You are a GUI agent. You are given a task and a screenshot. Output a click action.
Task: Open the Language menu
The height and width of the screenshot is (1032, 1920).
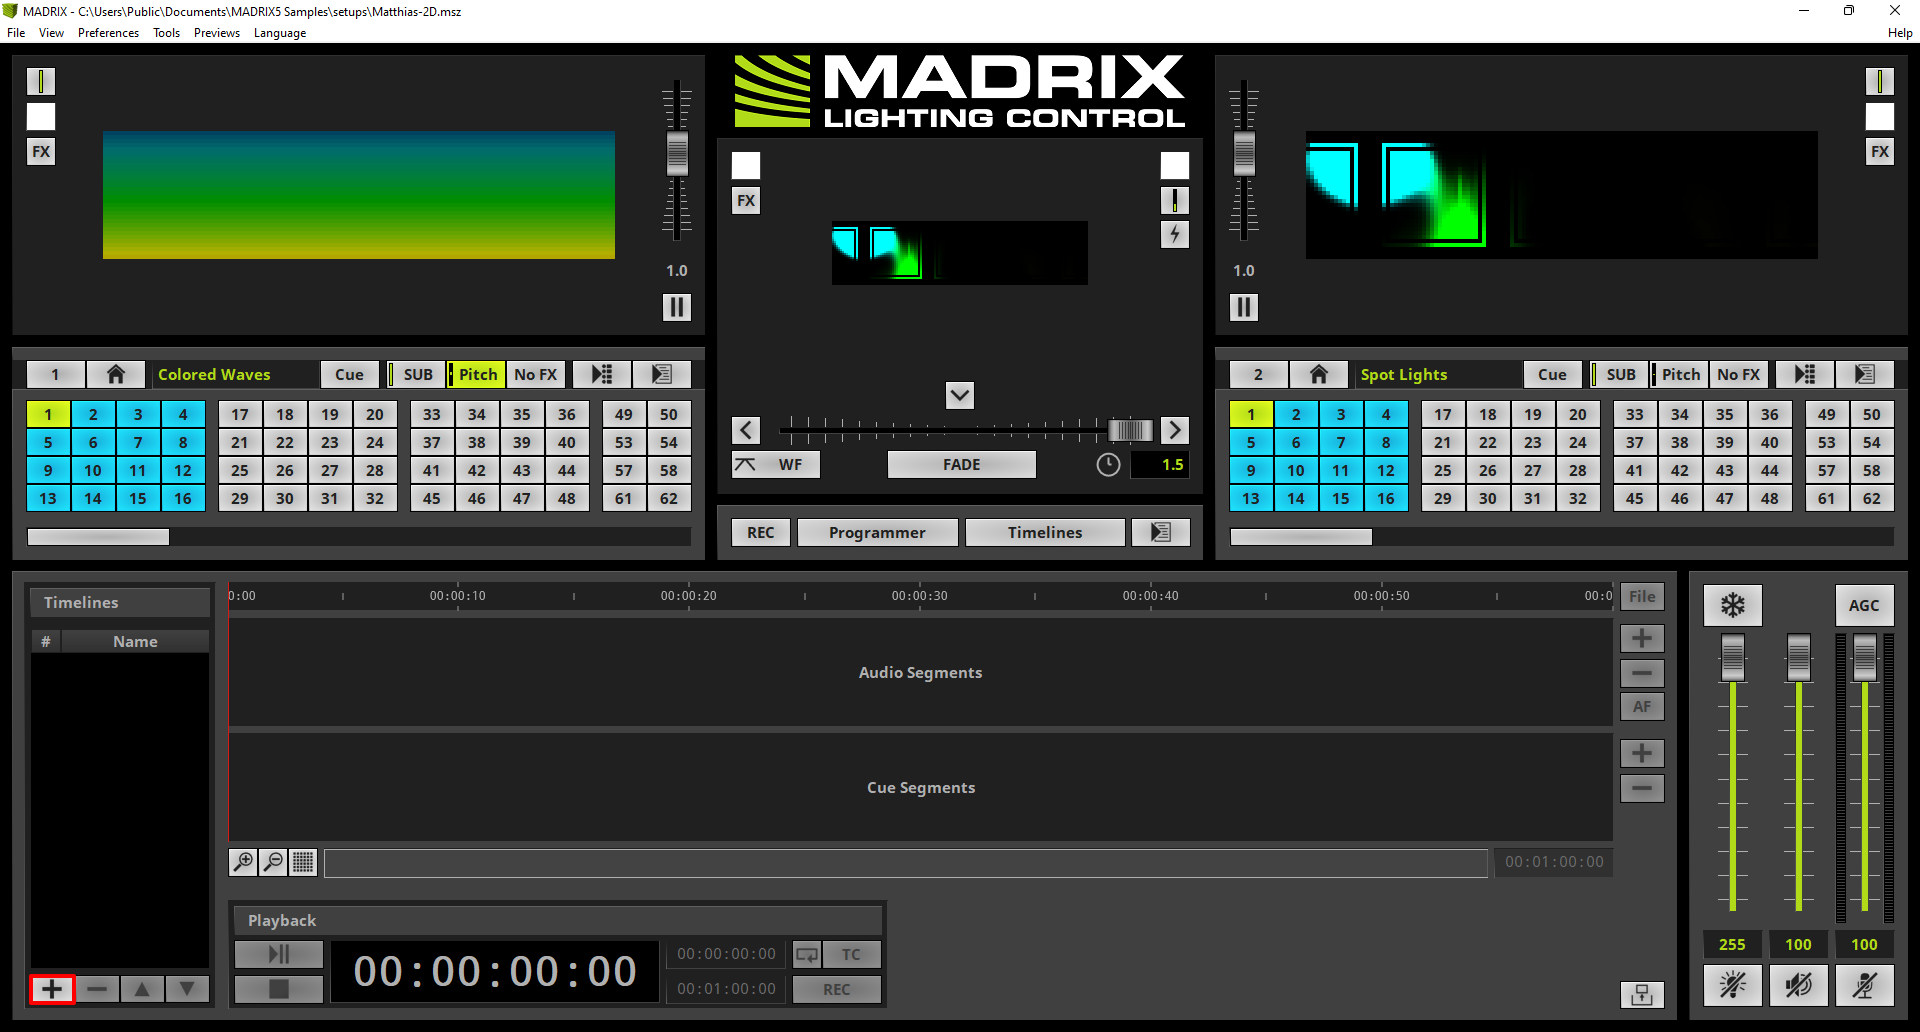tap(280, 33)
